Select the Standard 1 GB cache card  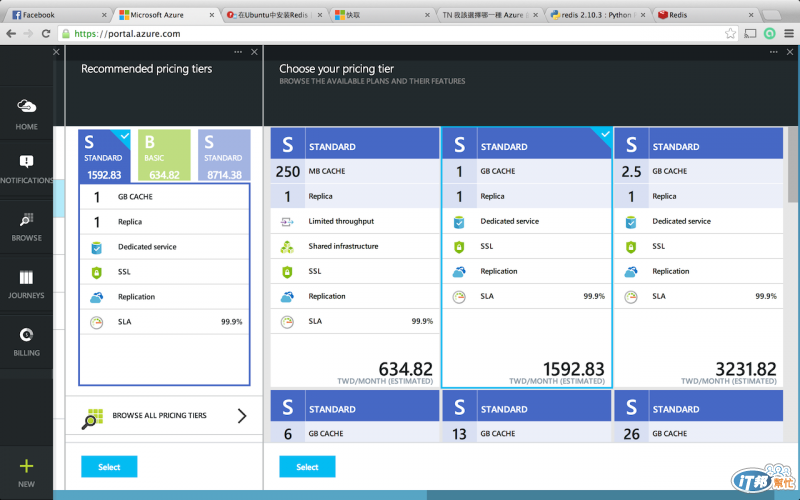tap(527, 258)
